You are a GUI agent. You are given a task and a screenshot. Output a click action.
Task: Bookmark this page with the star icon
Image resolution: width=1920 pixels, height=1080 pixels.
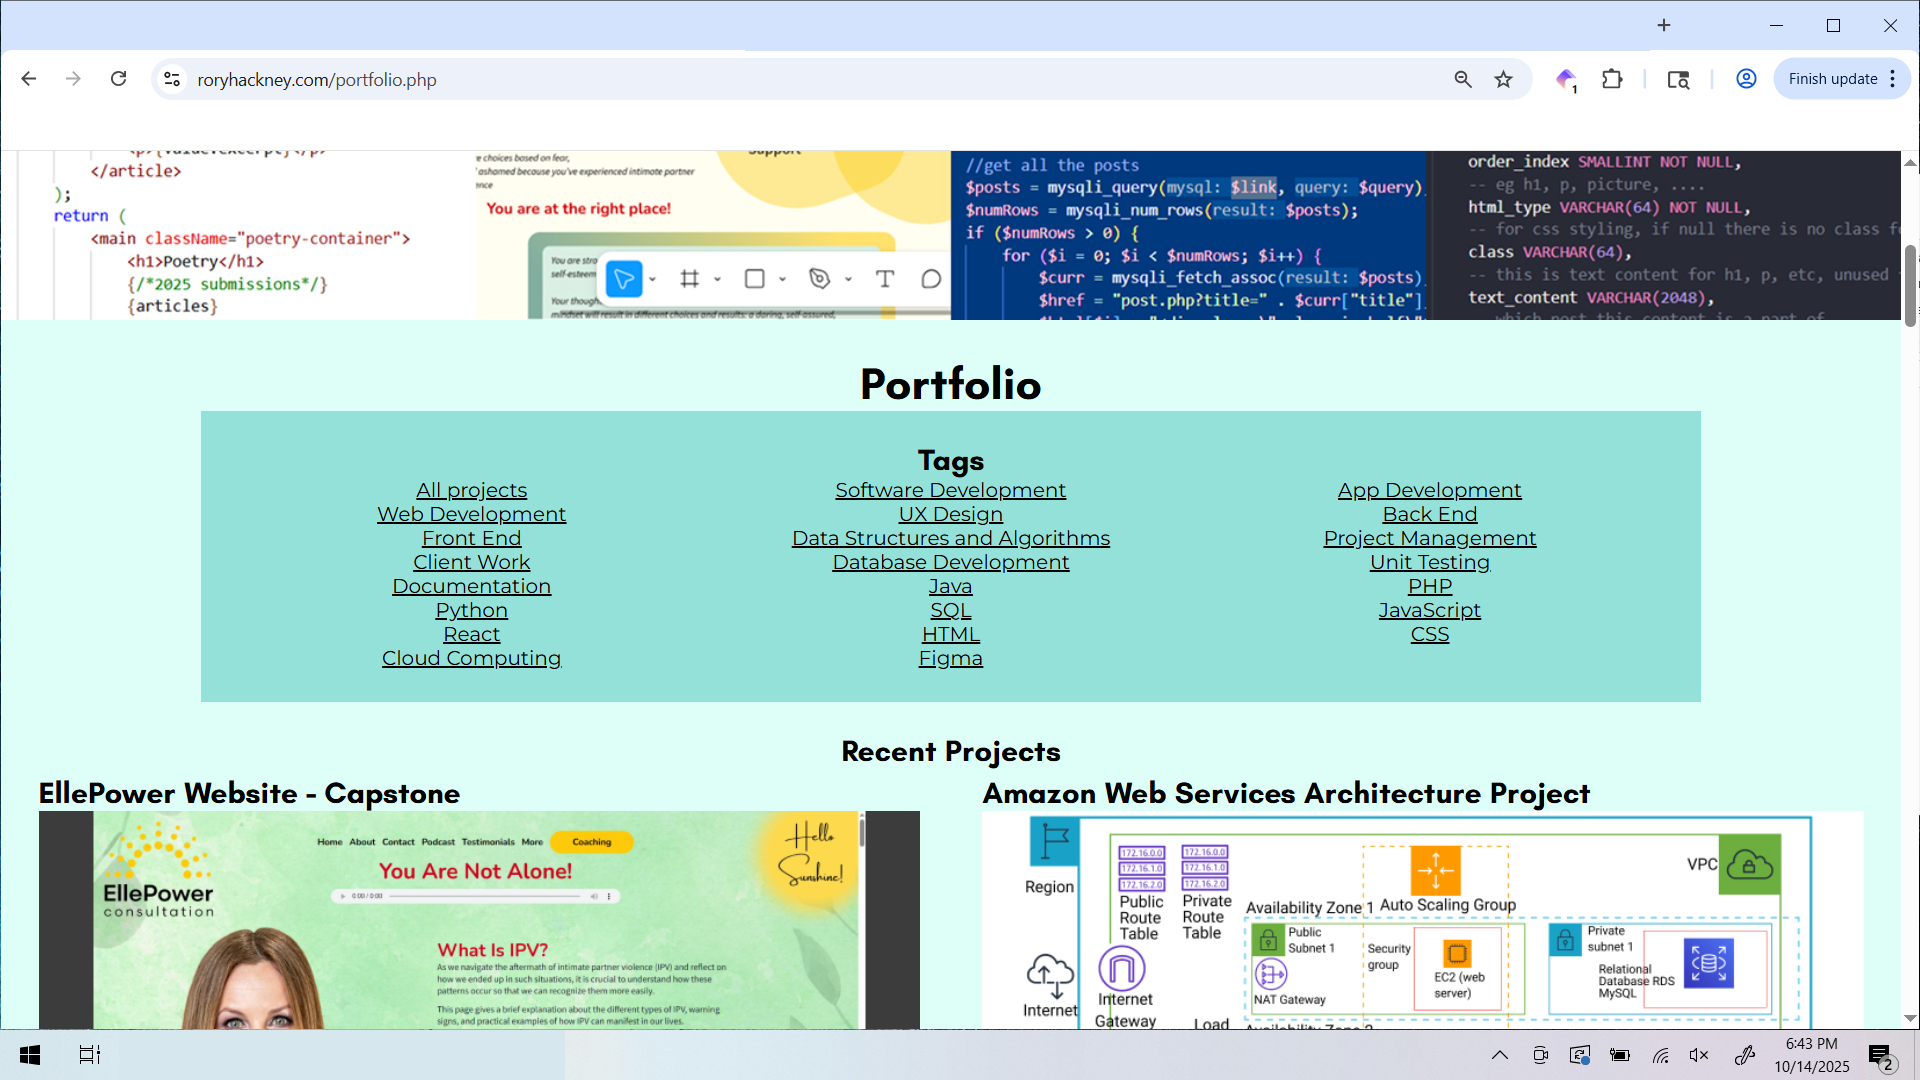tap(1503, 79)
